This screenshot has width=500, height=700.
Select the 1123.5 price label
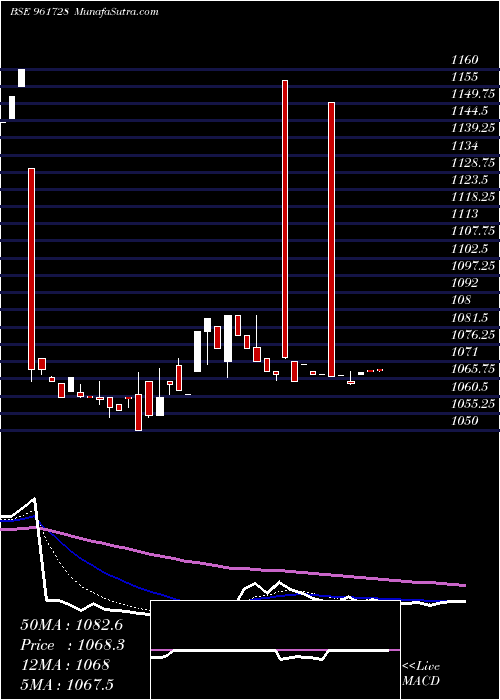pyautogui.click(x=470, y=180)
